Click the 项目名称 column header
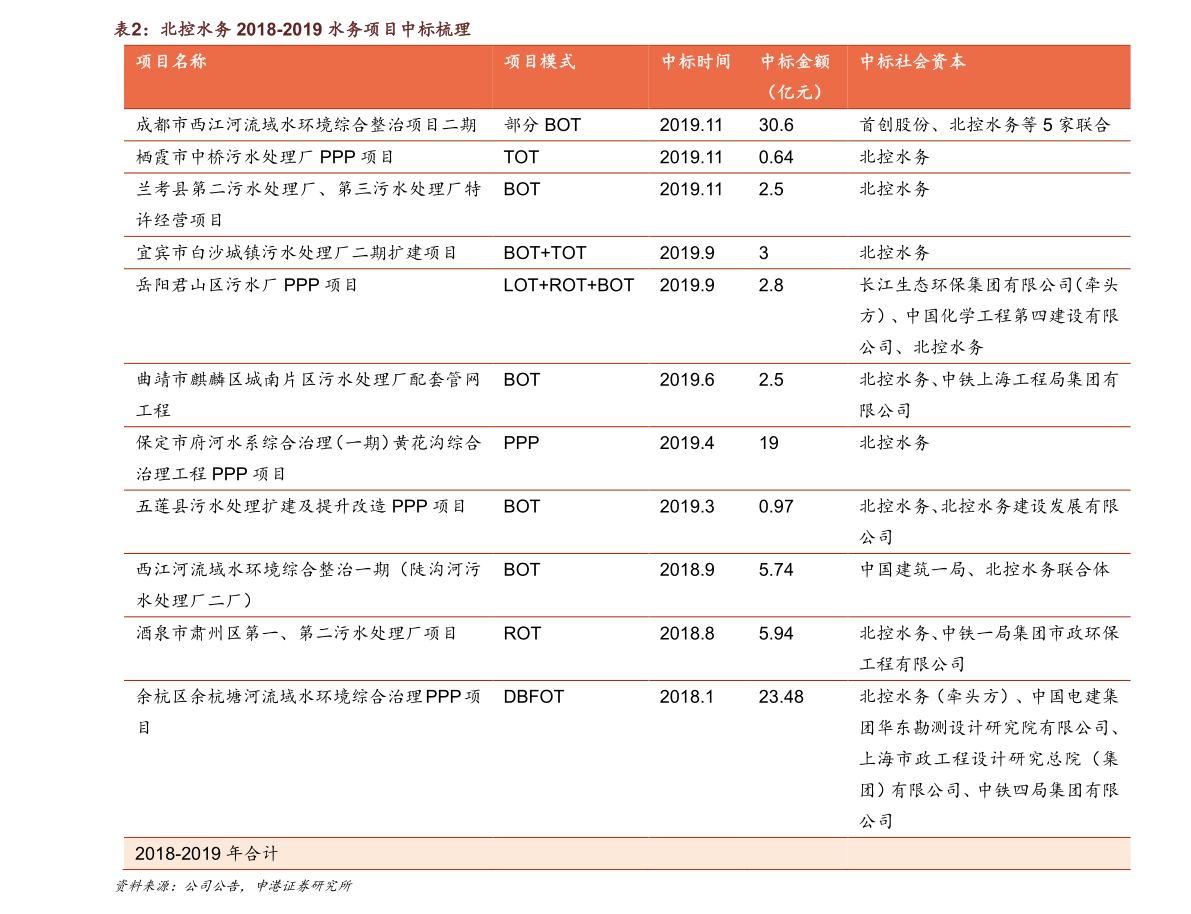This screenshot has width=1191, height=914. coord(171,62)
